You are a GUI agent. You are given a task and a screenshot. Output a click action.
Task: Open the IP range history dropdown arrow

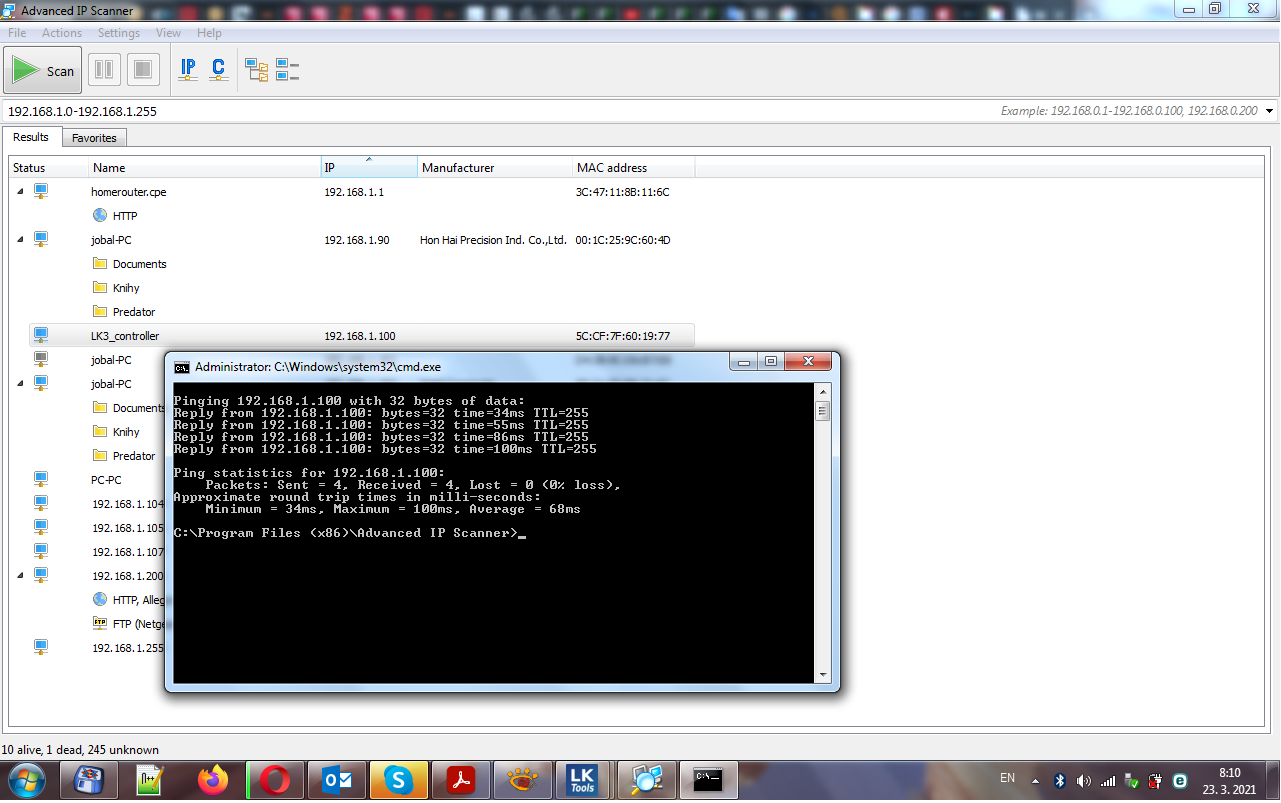[x=1269, y=111]
